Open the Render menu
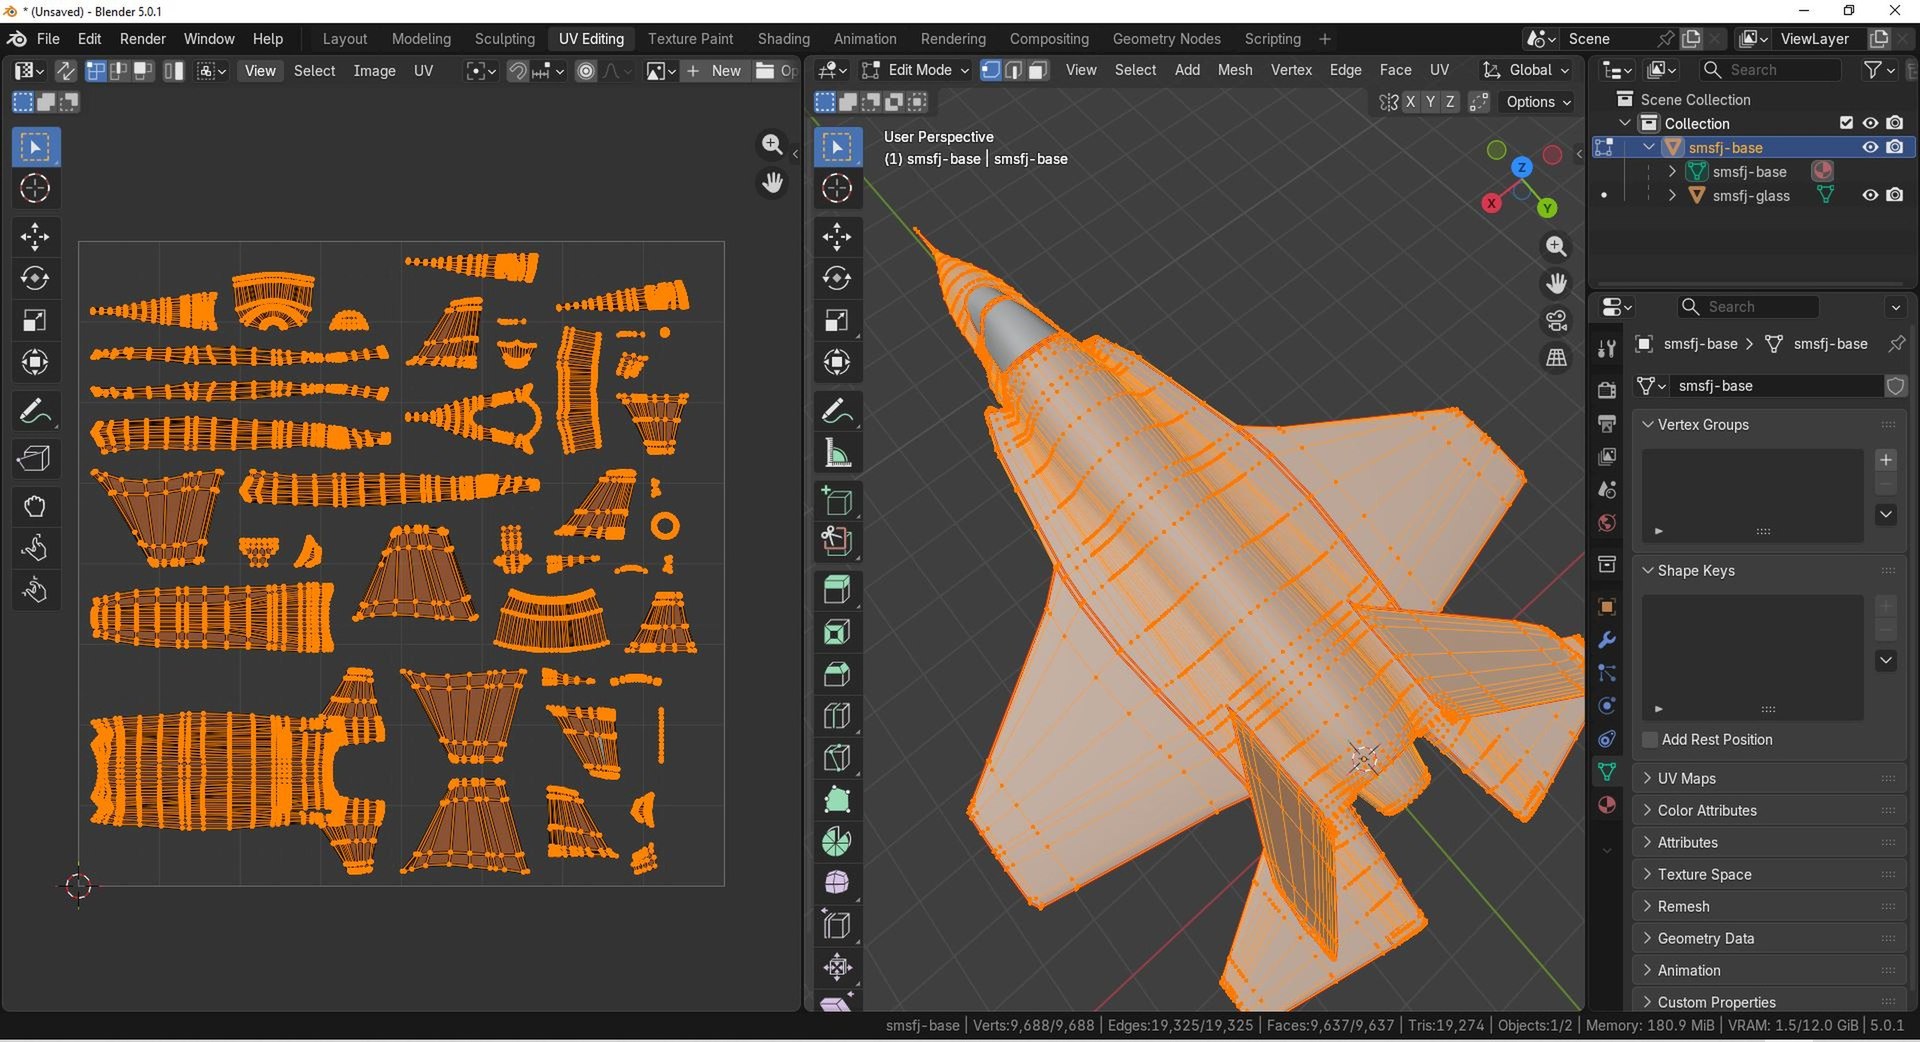Image resolution: width=1920 pixels, height=1042 pixels. [x=143, y=39]
